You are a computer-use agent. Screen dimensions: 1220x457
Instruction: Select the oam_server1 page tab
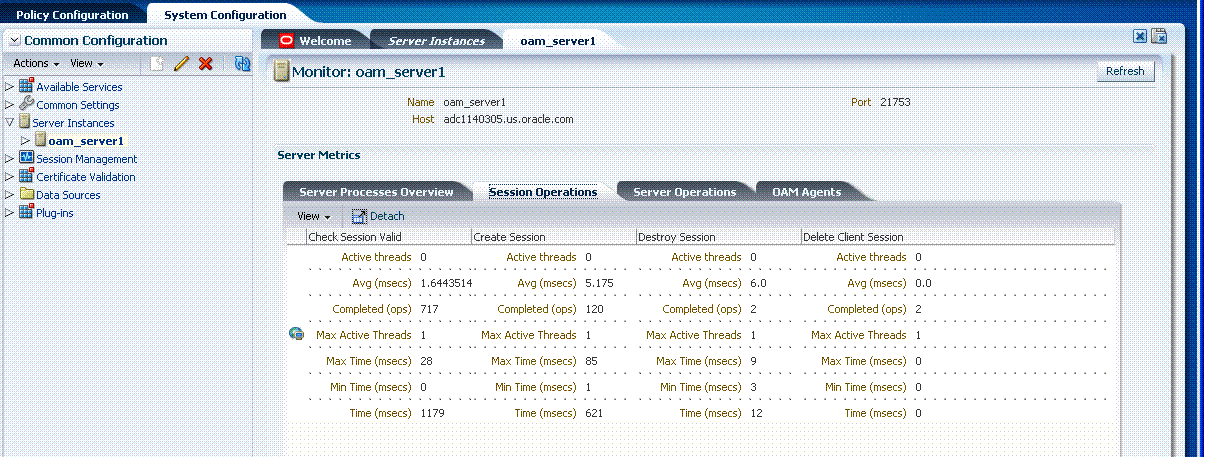[x=557, y=41]
